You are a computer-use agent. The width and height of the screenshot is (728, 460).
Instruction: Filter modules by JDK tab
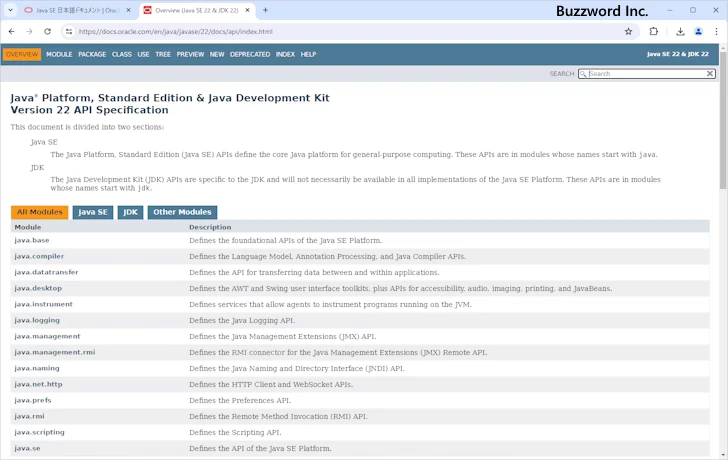[x=130, y=212]
